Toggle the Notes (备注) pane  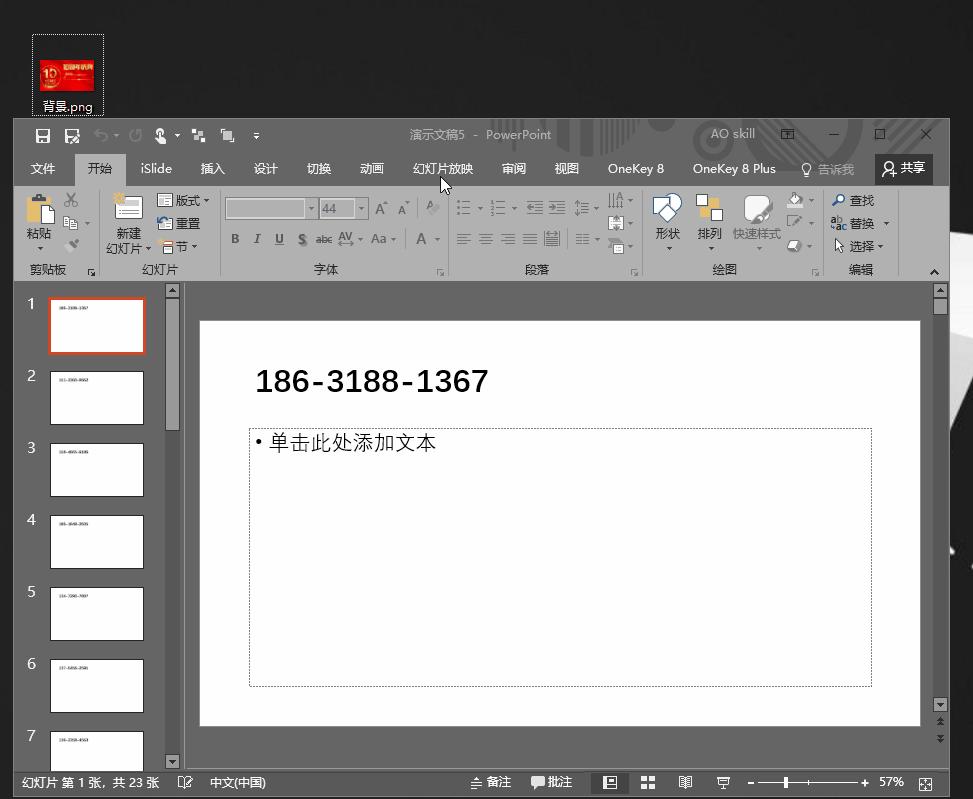click(490, 782)
